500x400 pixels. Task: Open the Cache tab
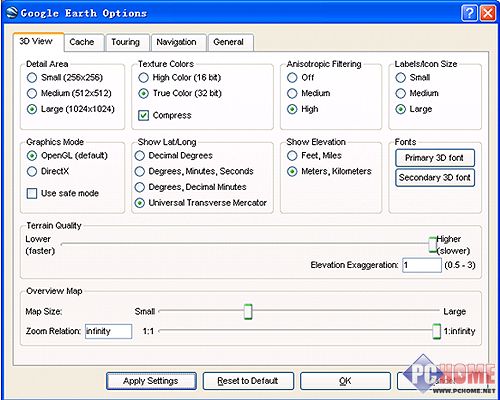(x=84, y=42)
